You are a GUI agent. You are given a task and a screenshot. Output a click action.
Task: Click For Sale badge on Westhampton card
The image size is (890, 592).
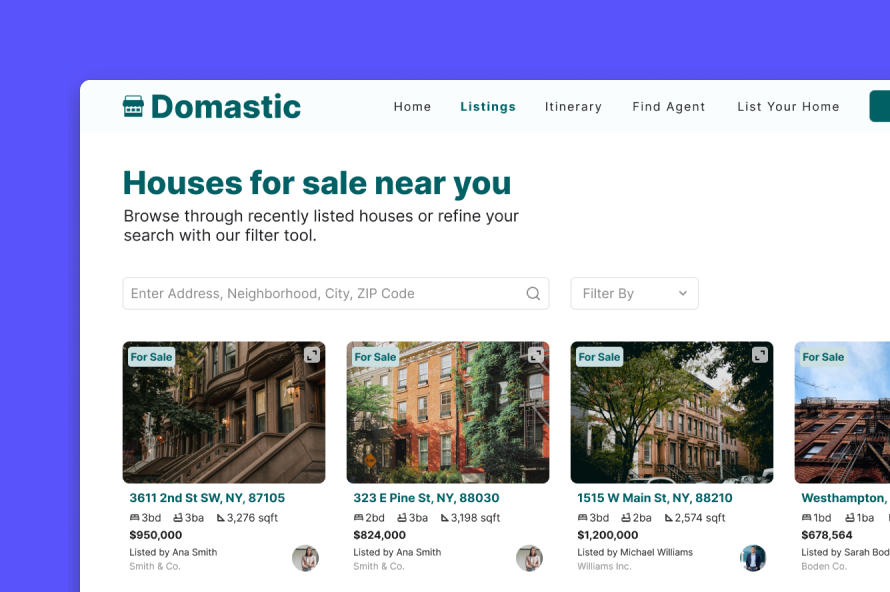[x=823, y=357]
